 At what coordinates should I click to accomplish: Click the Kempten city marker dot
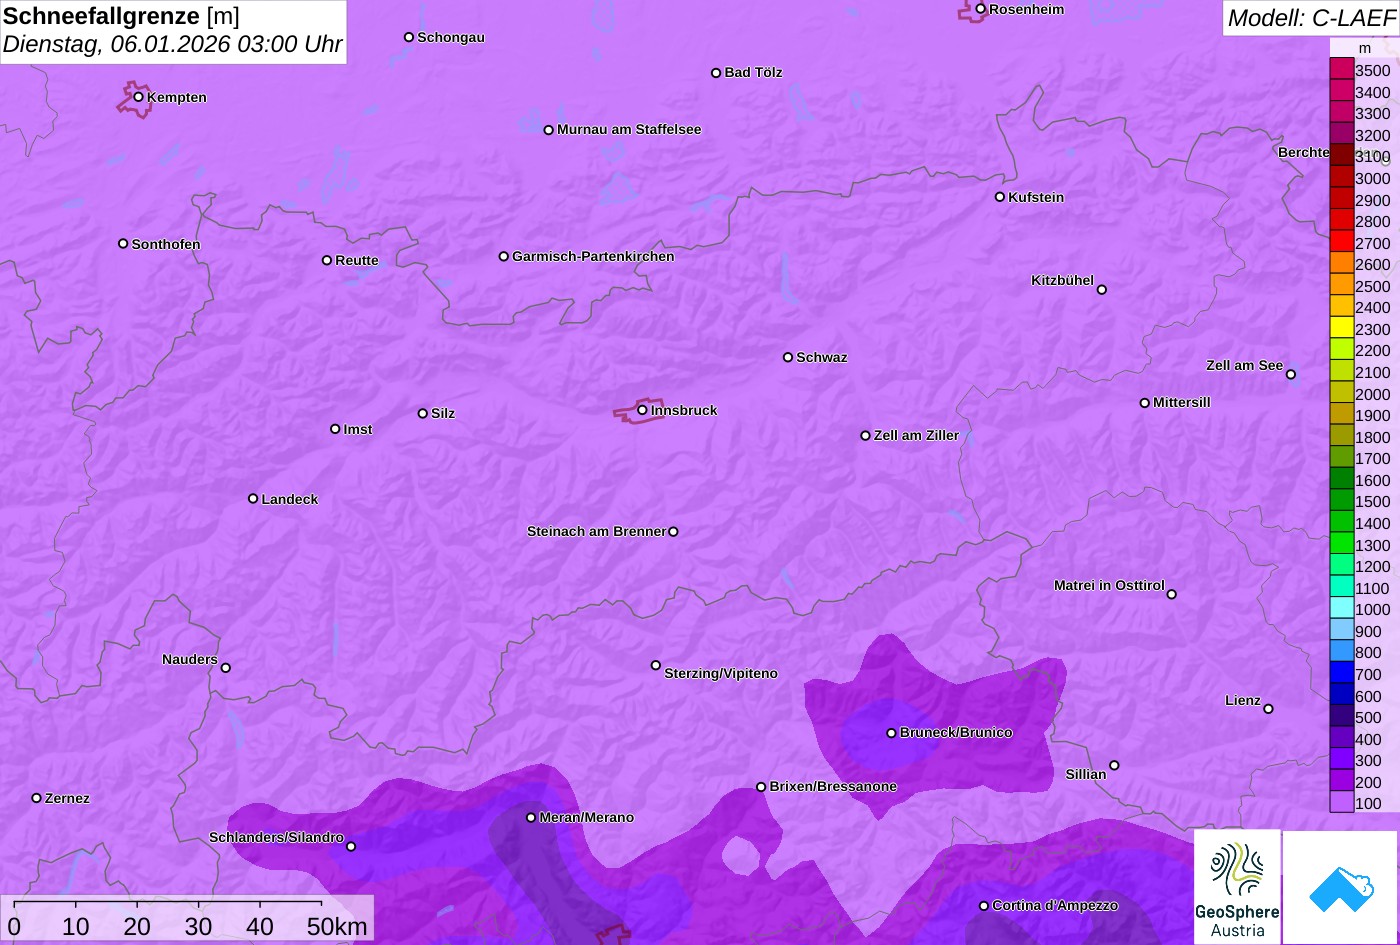tap(138, 96)
